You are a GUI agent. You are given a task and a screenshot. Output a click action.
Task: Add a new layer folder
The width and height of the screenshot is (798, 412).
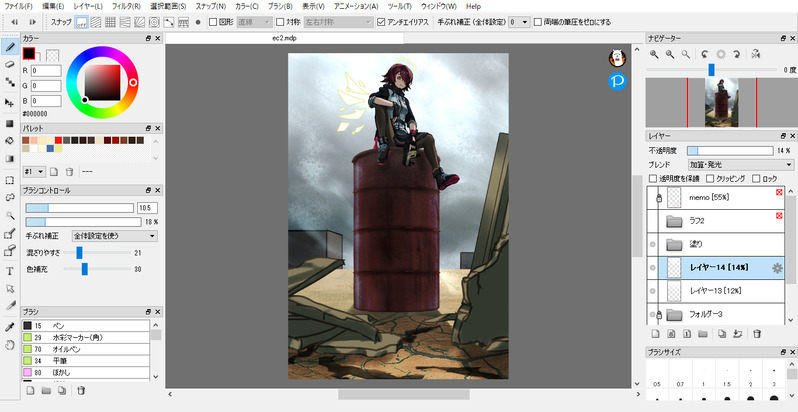(702, 334)
